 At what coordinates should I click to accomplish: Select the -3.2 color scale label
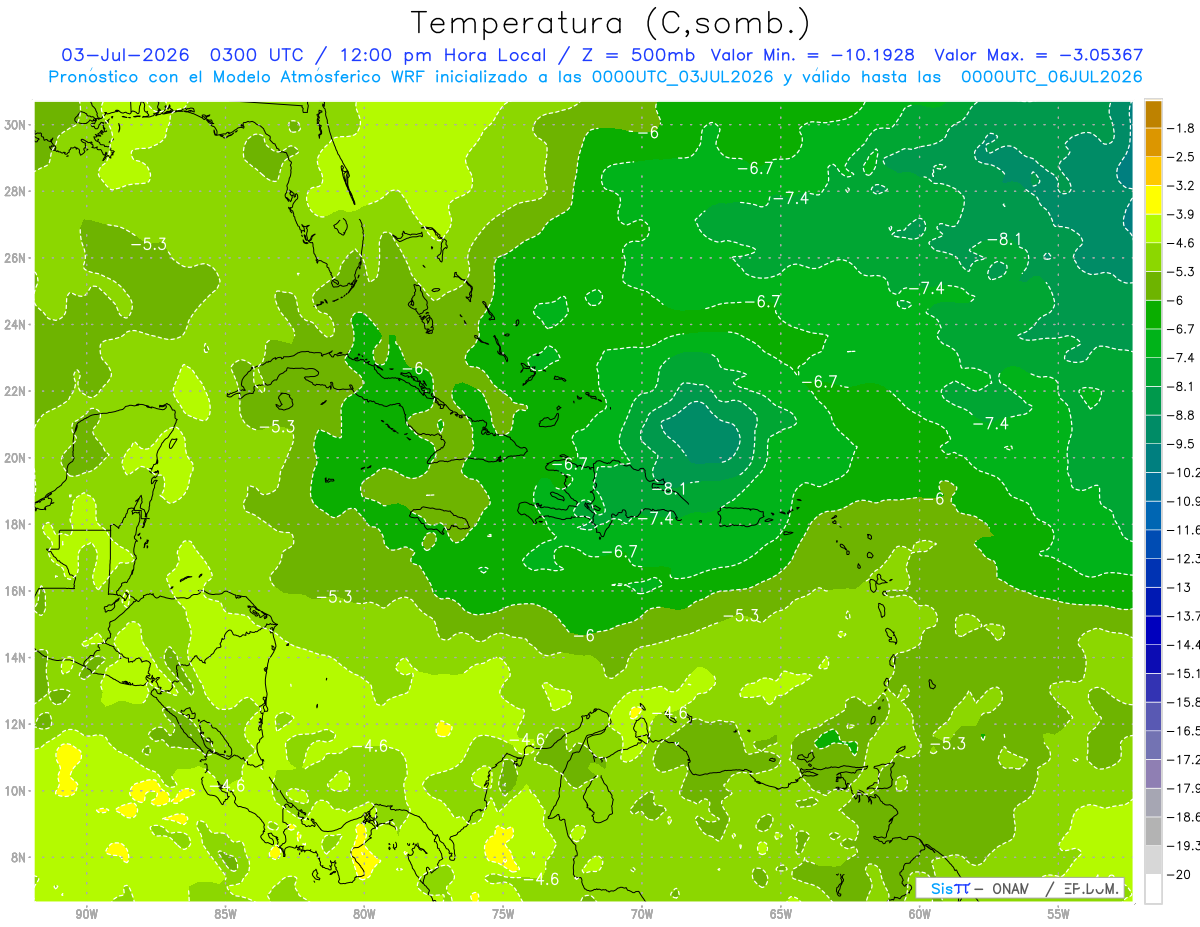click(x=1183, y=186)
